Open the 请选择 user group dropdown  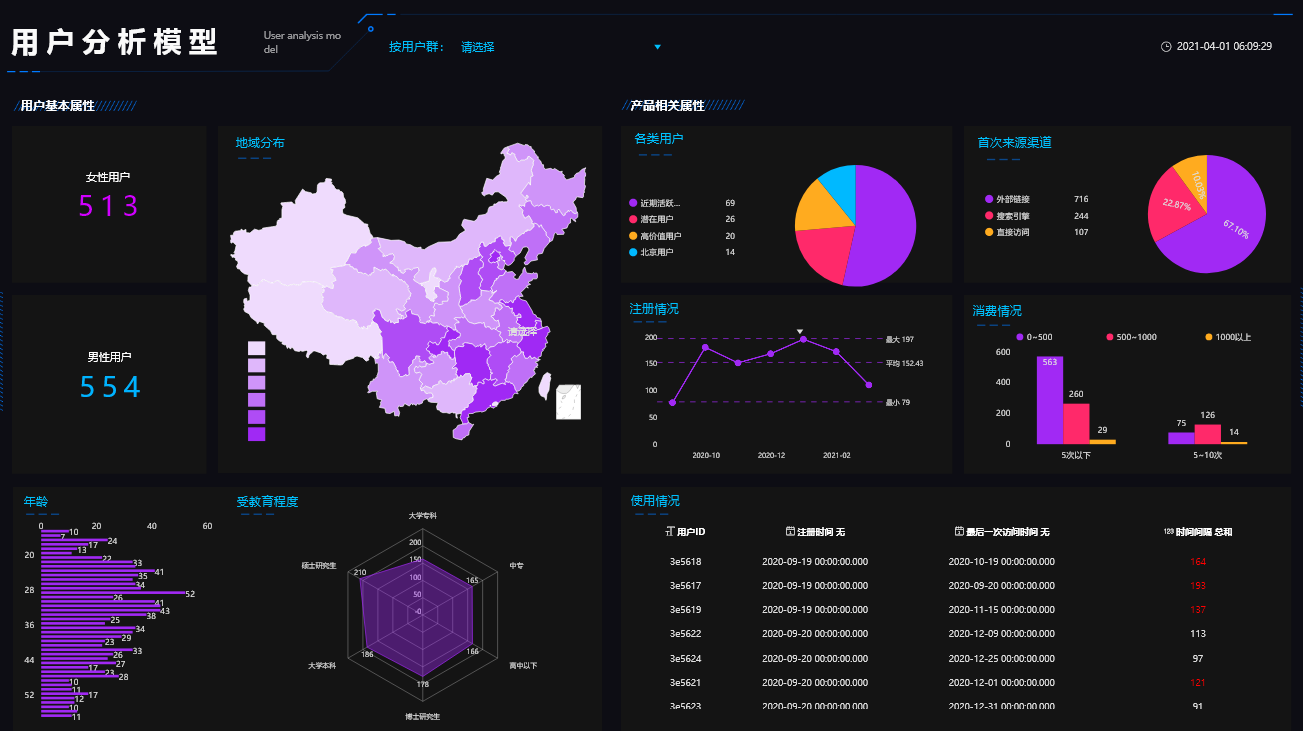[560, 47]
